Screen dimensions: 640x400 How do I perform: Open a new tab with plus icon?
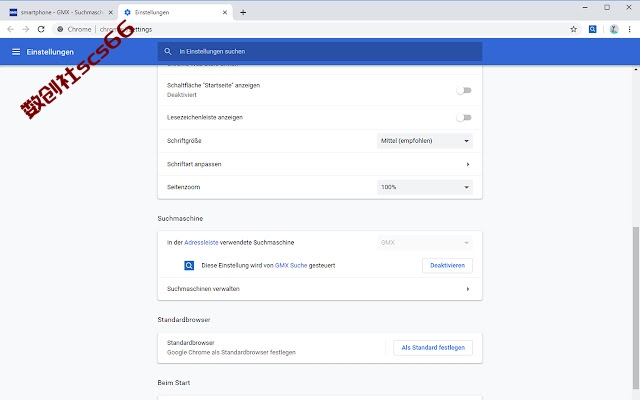243,12
